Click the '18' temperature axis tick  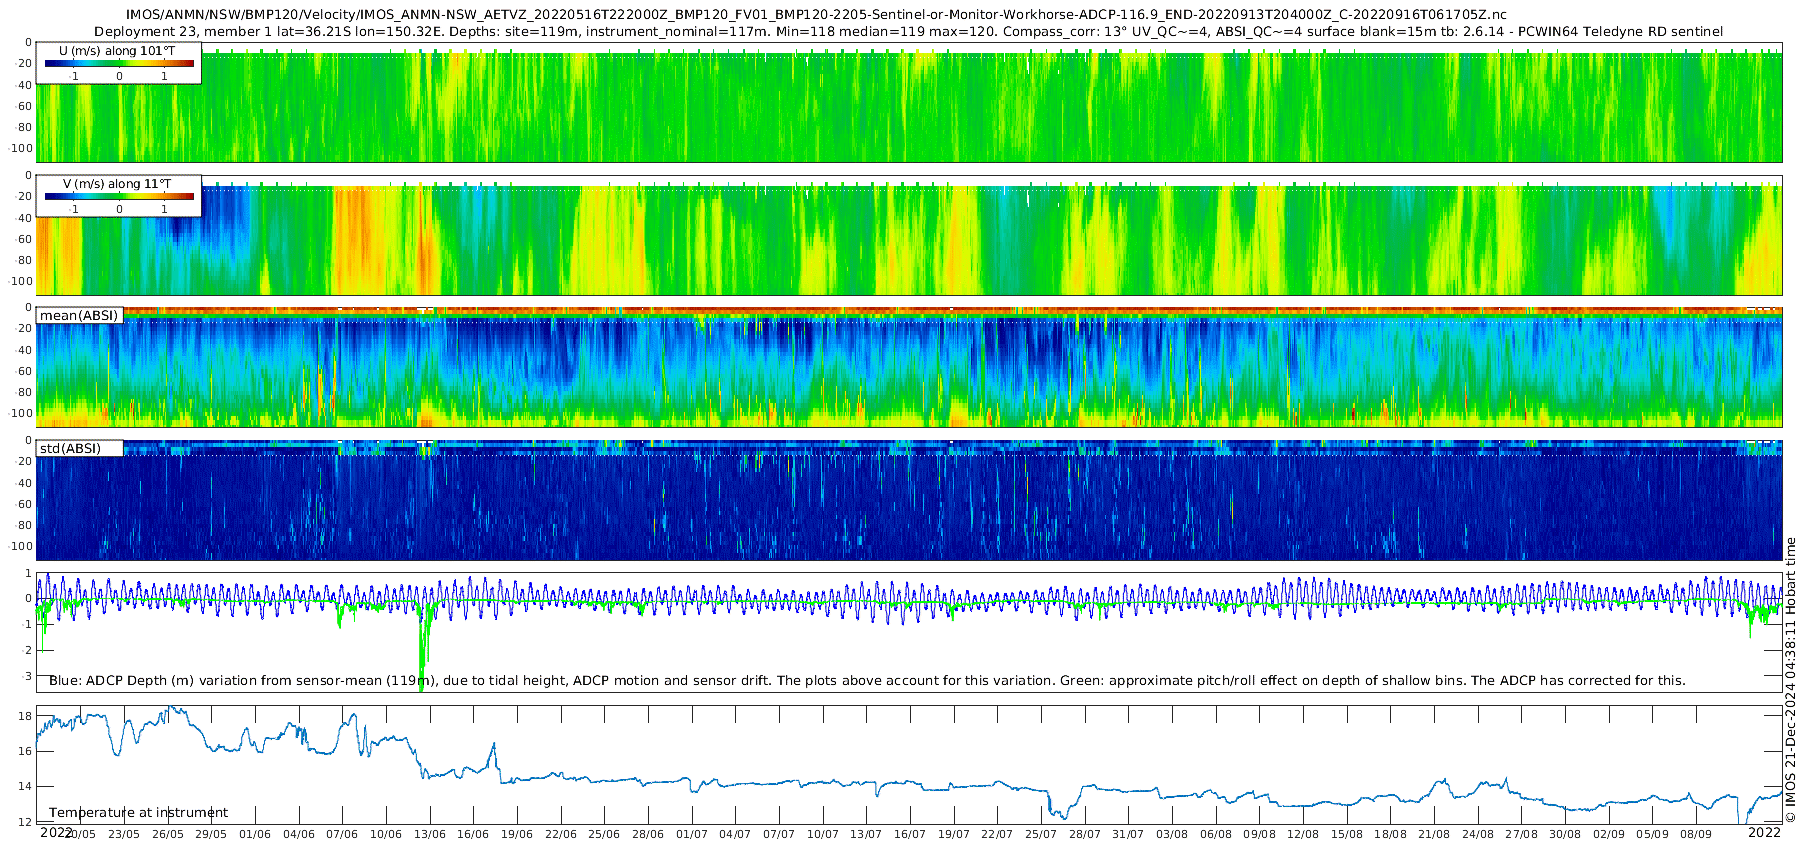point(26,716)
